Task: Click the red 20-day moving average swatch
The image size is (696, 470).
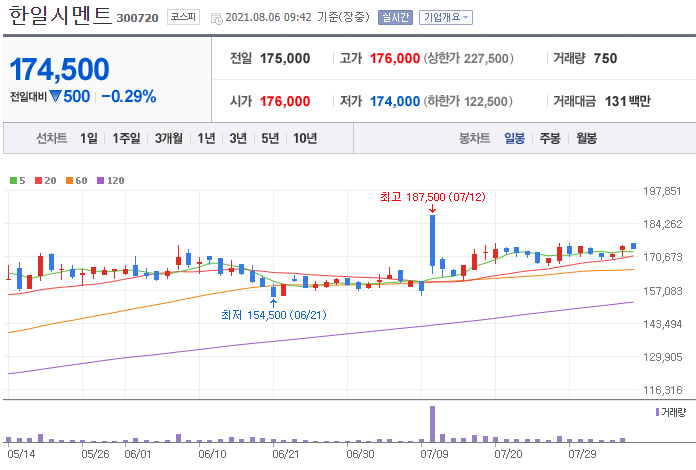Action: click(x=38, y=181)
